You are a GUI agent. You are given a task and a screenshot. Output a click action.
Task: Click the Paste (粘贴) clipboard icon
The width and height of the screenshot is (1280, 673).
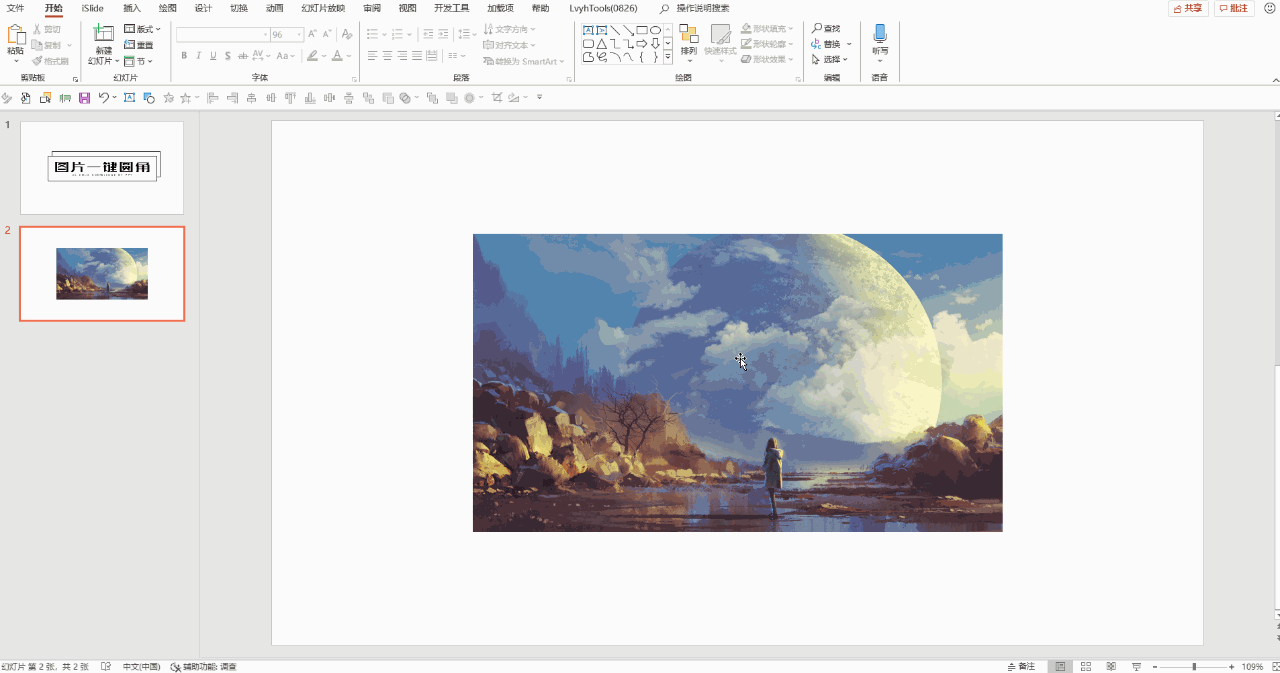pyautogui.click(x=16, y=35)
